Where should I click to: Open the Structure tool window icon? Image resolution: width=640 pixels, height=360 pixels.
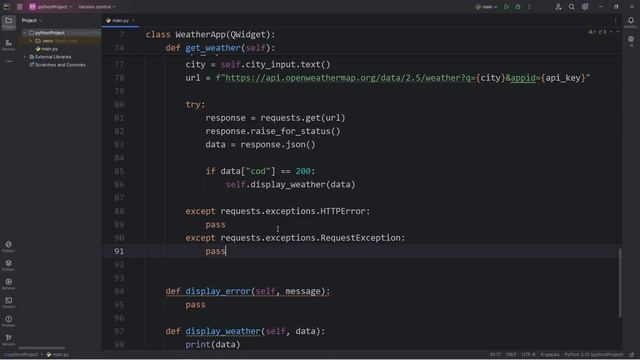(x=9, y=44)
